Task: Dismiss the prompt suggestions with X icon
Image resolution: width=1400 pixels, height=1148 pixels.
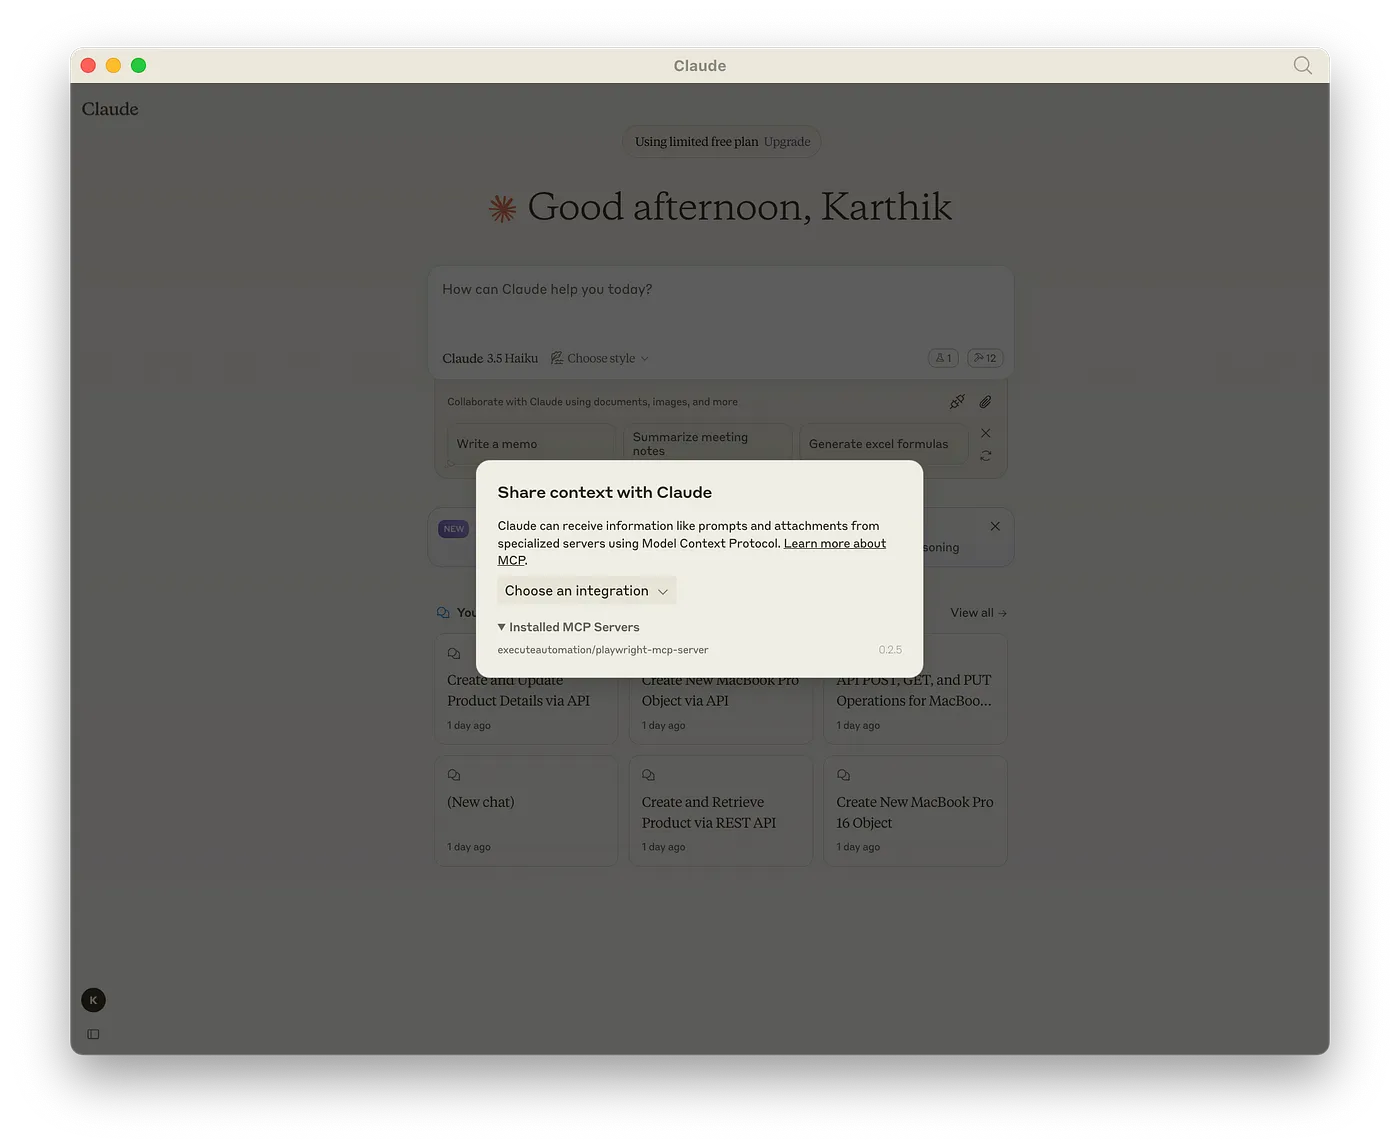Action: pyautogui.click(x=986, y=433)
